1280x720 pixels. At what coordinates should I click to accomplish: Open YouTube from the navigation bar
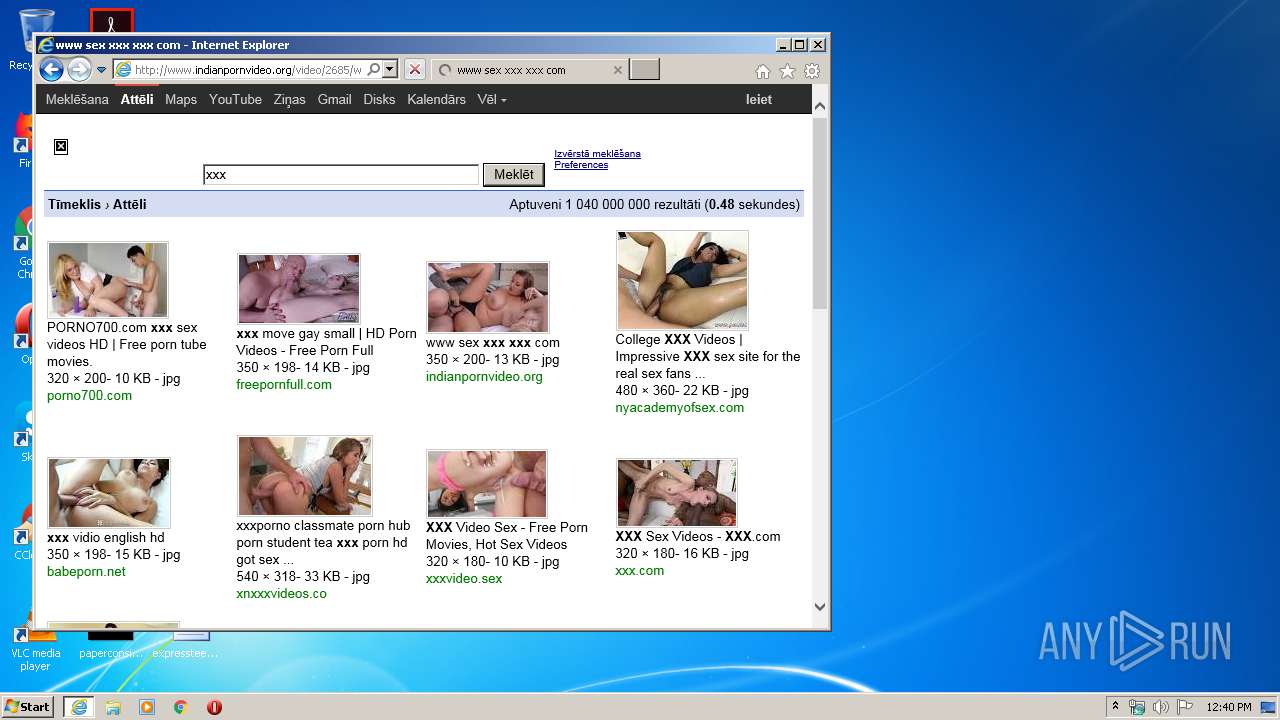coord(235,99)
